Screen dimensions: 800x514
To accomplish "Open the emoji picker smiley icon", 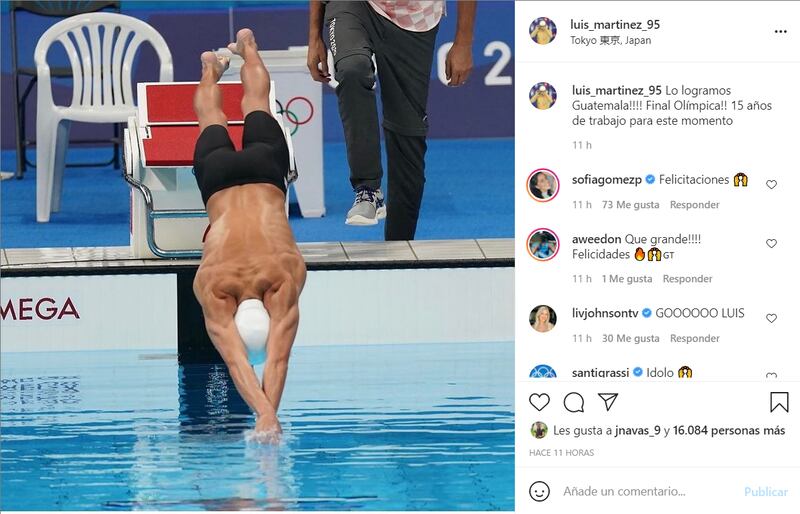I will [539, 491].
